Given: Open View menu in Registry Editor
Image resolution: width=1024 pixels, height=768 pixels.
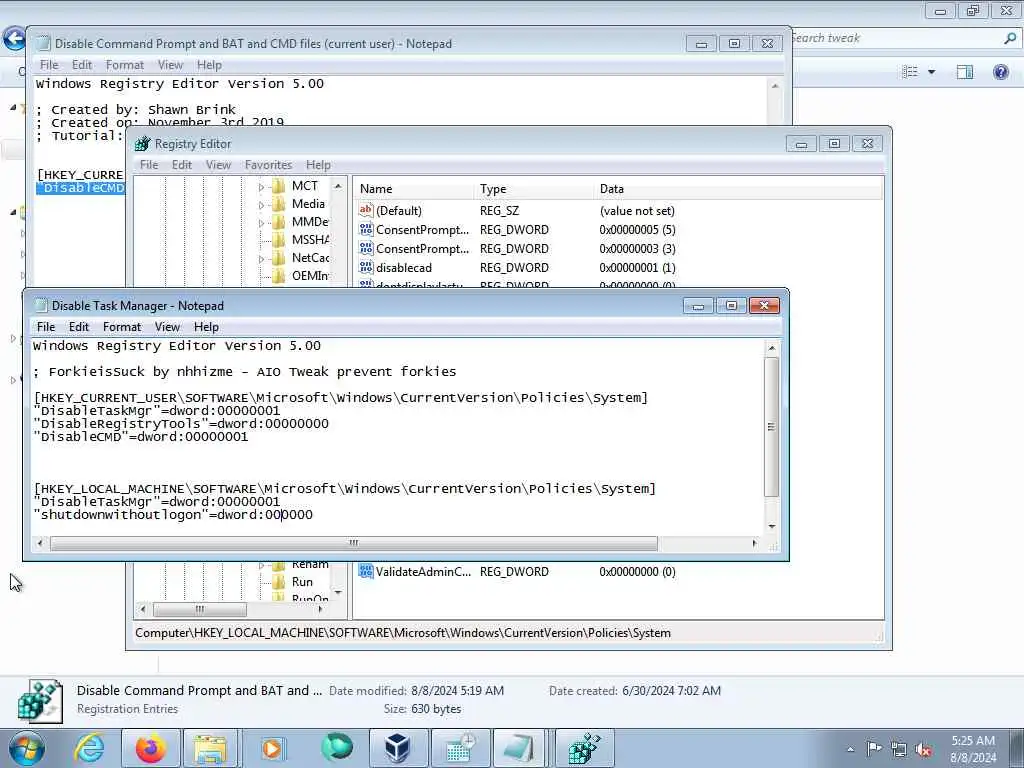Looking at the screenshot, I should pyautogui.click(x=218, y=165).
